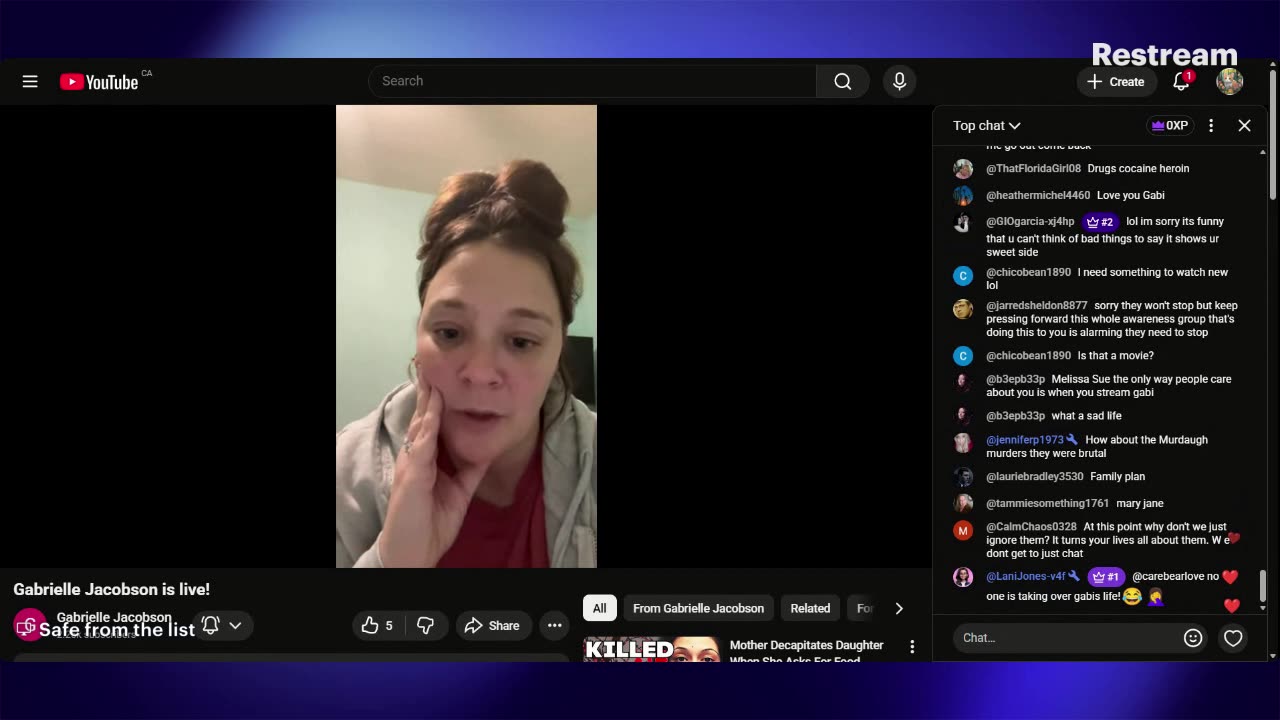The width and height of the screenshot is (1280, 720).
Task: Dislike the live stream video
Action: click(x=425, y=625)
